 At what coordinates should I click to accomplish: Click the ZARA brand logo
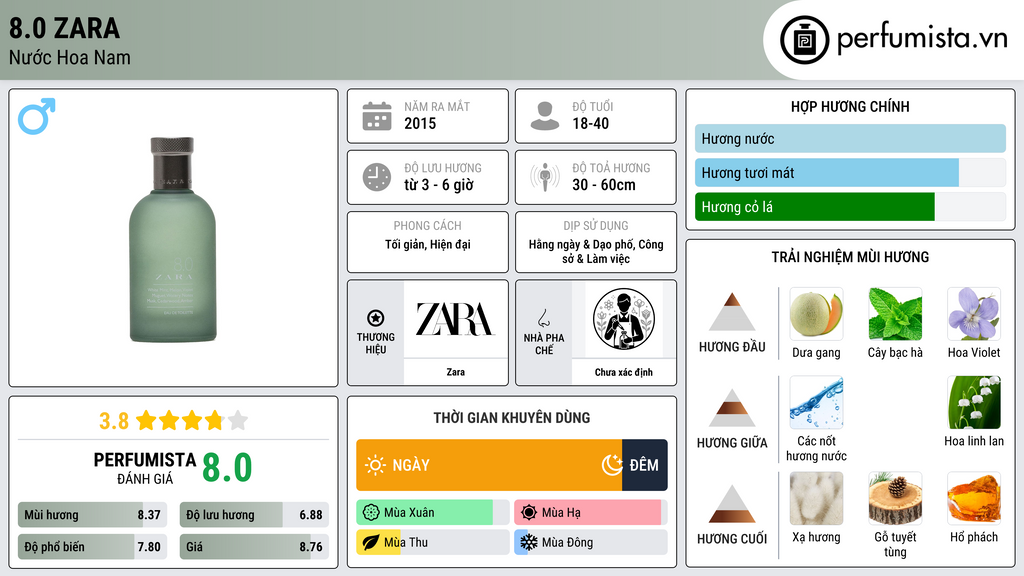coord(455,319)
